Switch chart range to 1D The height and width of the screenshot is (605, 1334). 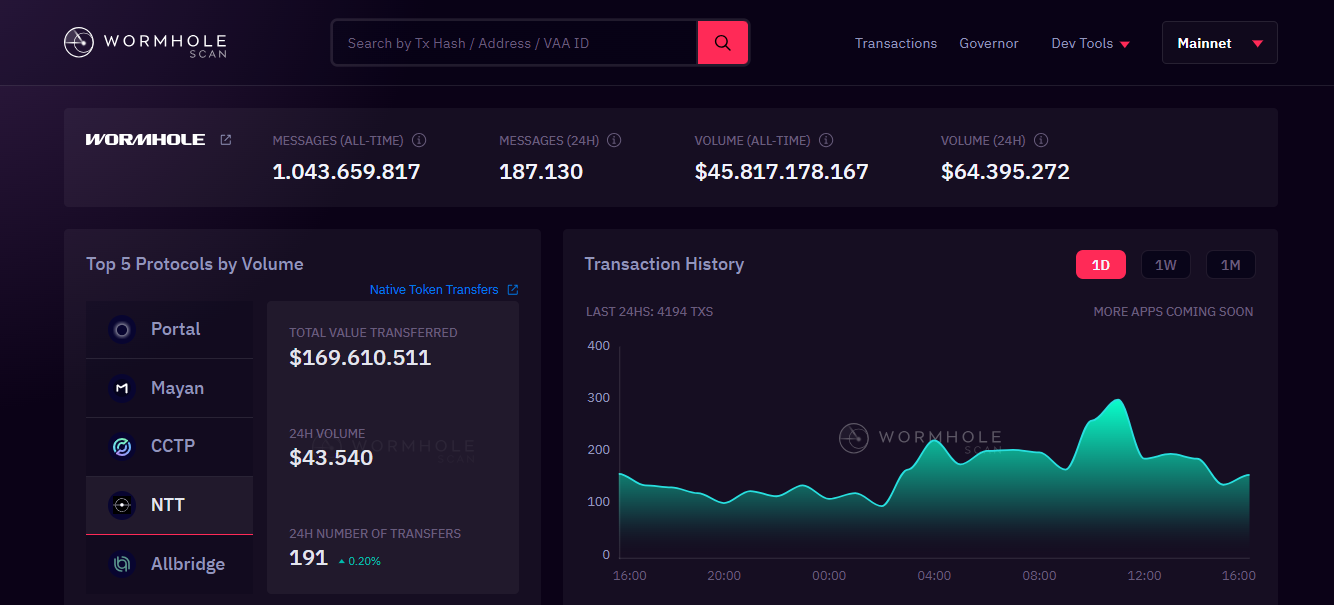coord(1101,265)
